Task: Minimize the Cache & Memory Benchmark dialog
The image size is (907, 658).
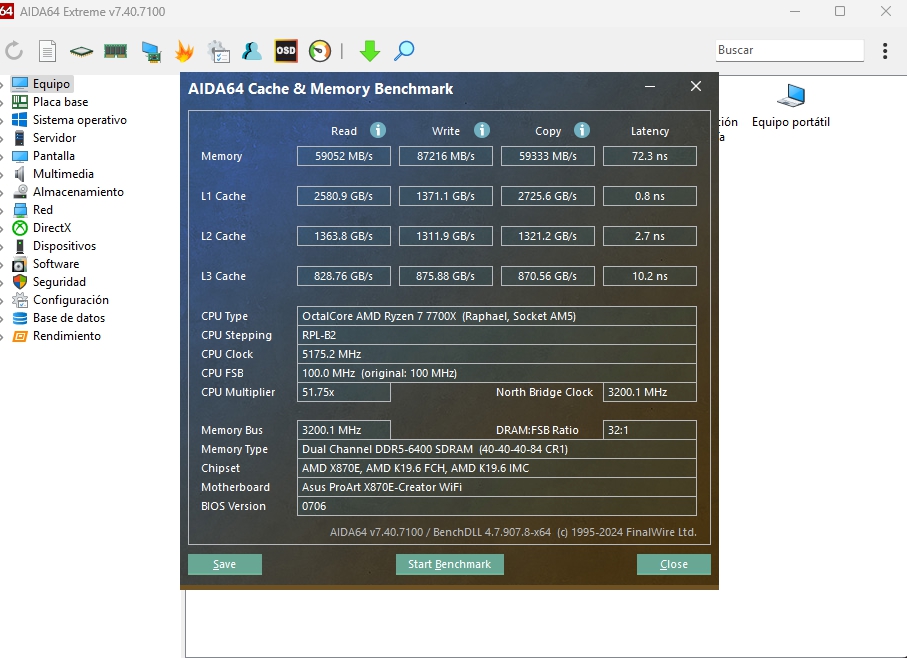Action: (650, 87)
